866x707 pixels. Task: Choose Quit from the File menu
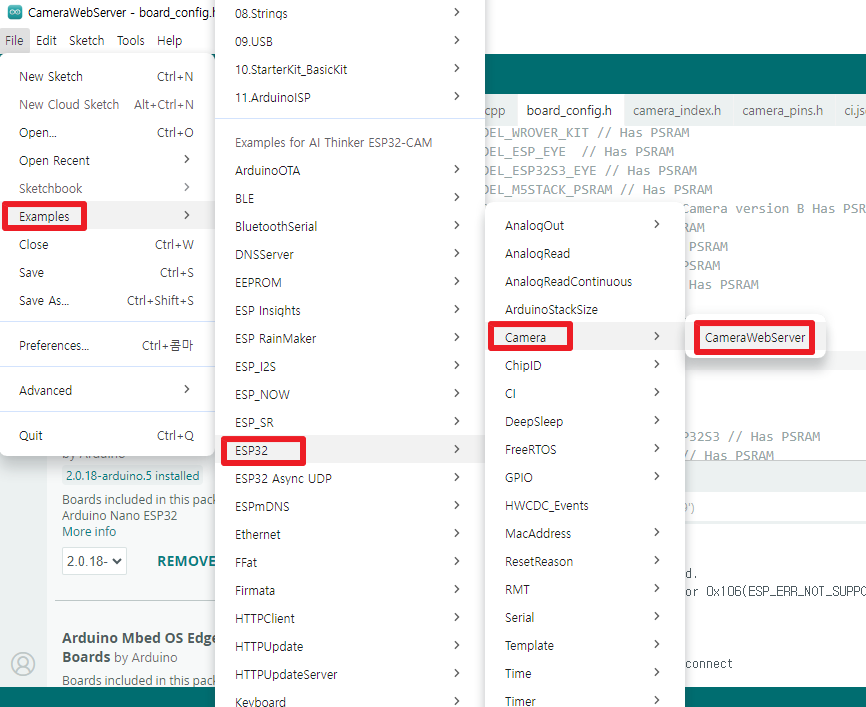(x=107, y=435)
